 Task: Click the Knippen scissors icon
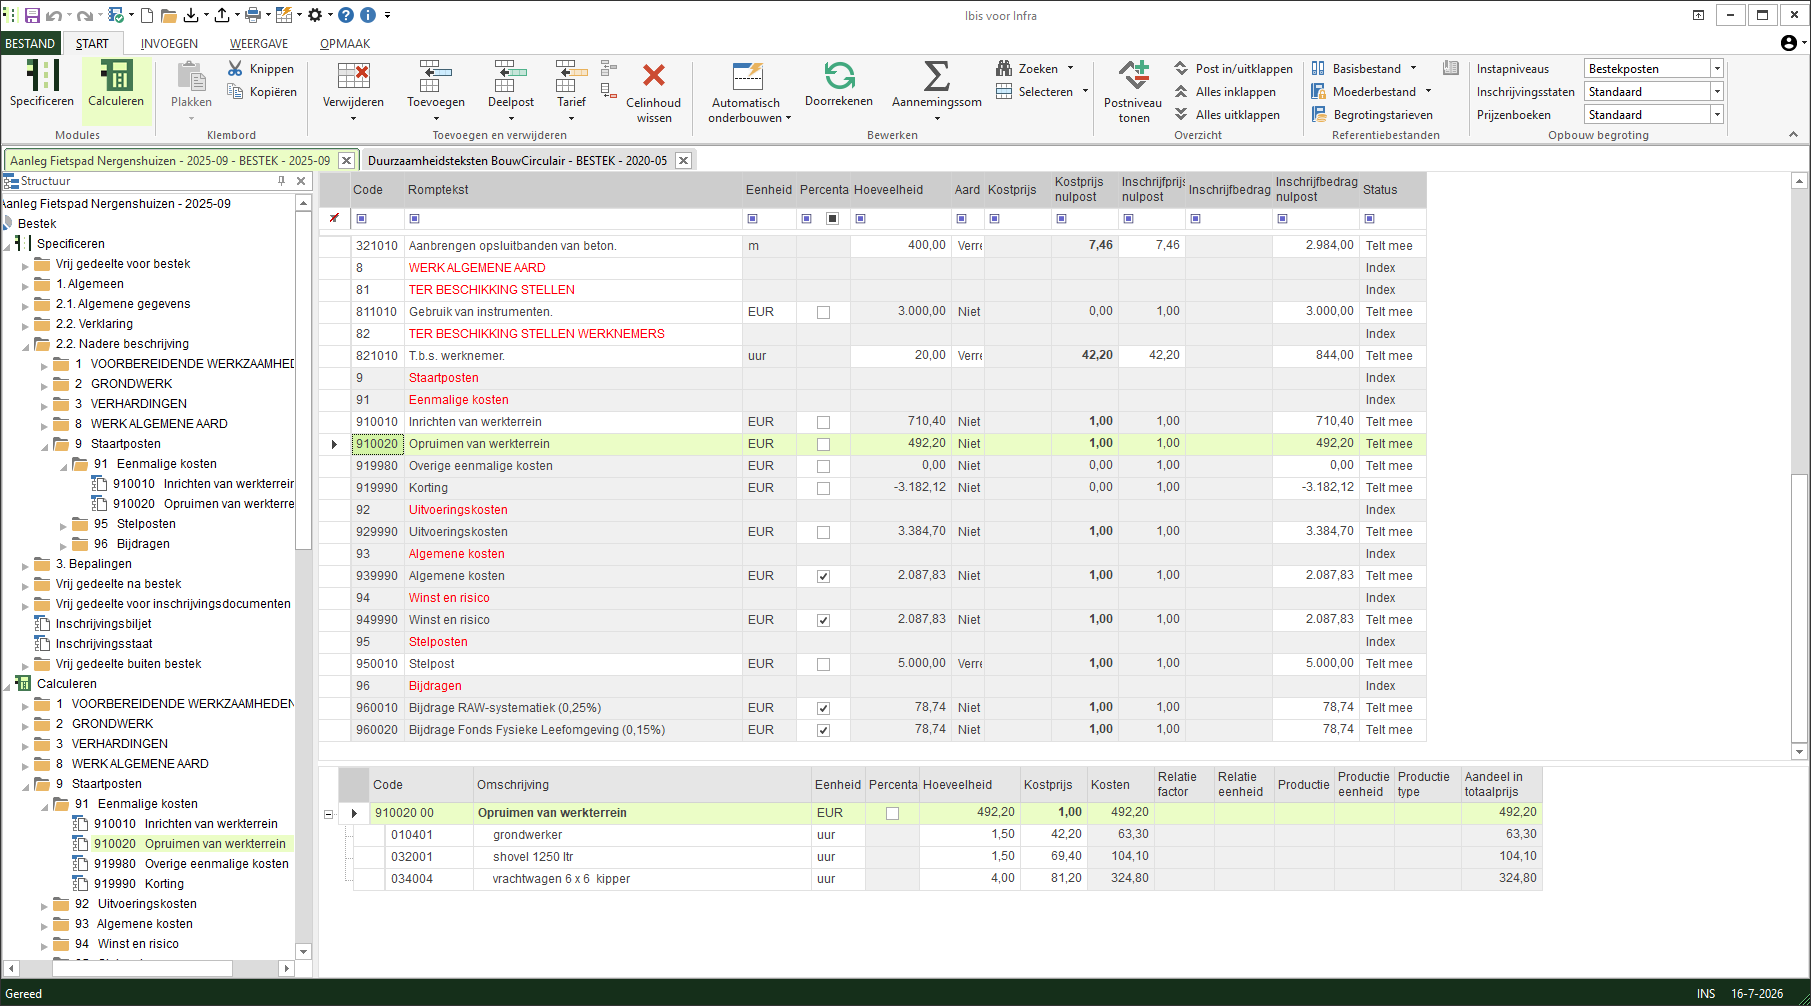[235, 68]
